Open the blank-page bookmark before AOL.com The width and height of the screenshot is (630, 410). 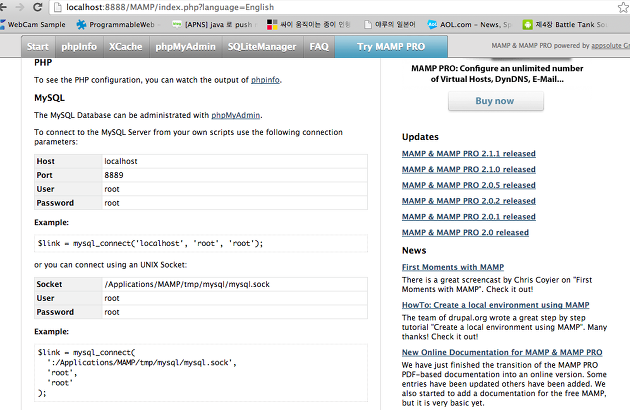389,25
